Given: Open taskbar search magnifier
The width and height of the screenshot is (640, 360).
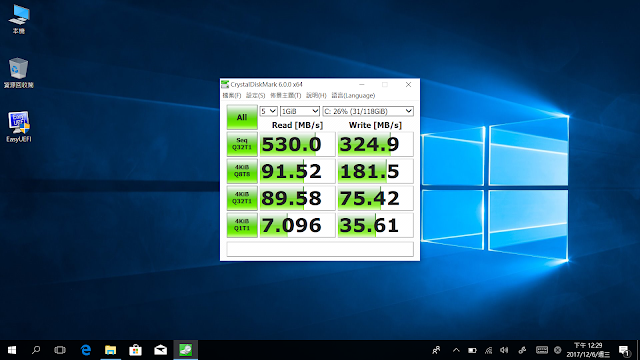Looking at the screenshot, I should click(36, 350).
